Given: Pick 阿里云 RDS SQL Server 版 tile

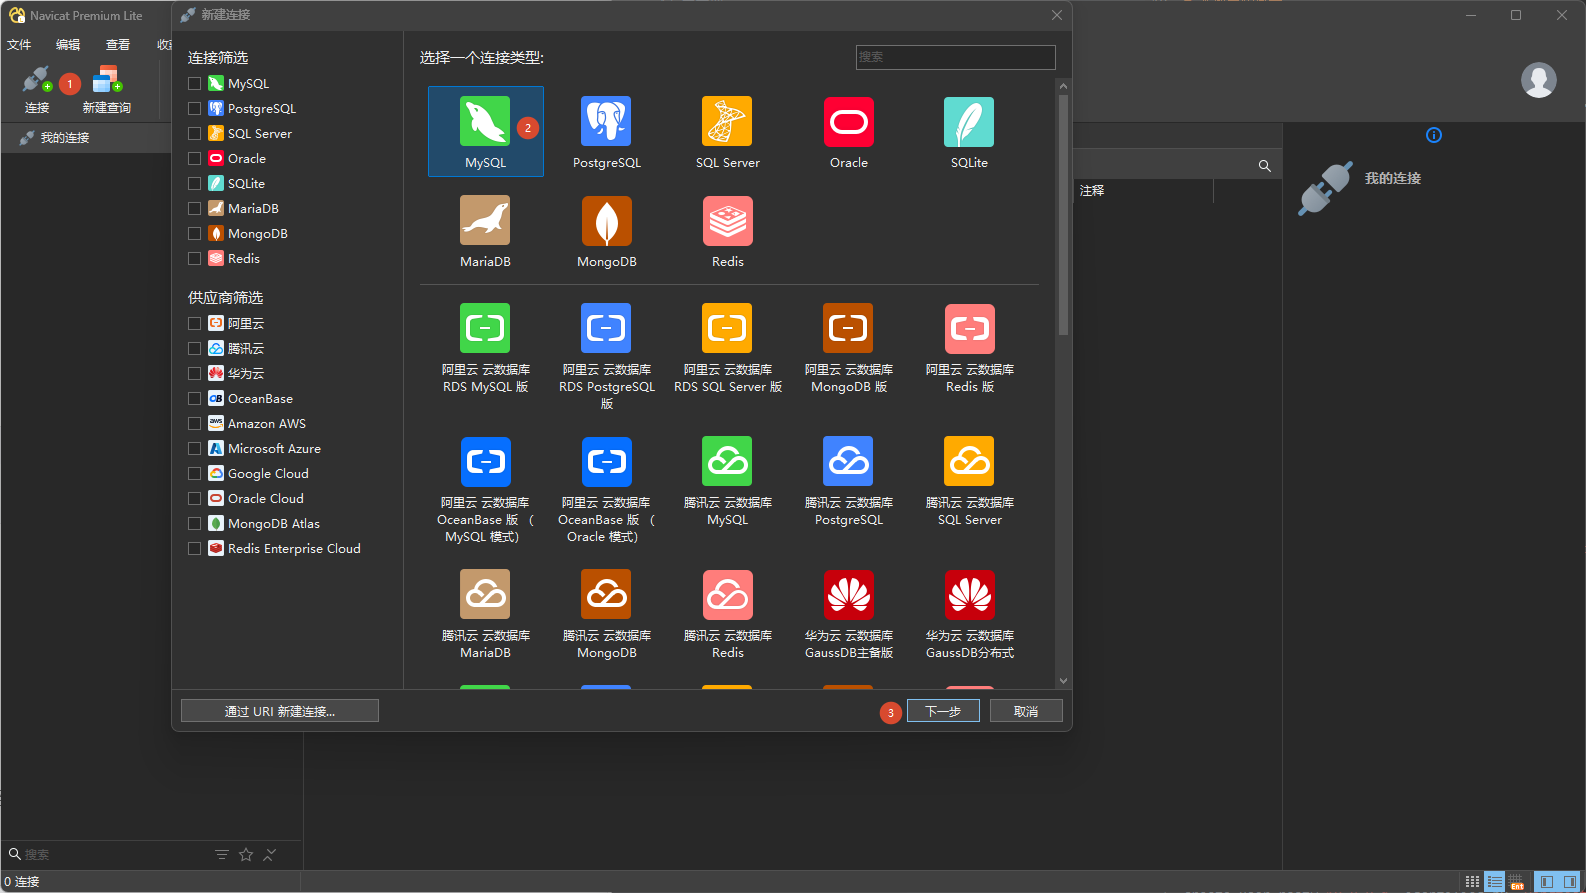Looking at the screenshot, I should (x=728, y=349).
